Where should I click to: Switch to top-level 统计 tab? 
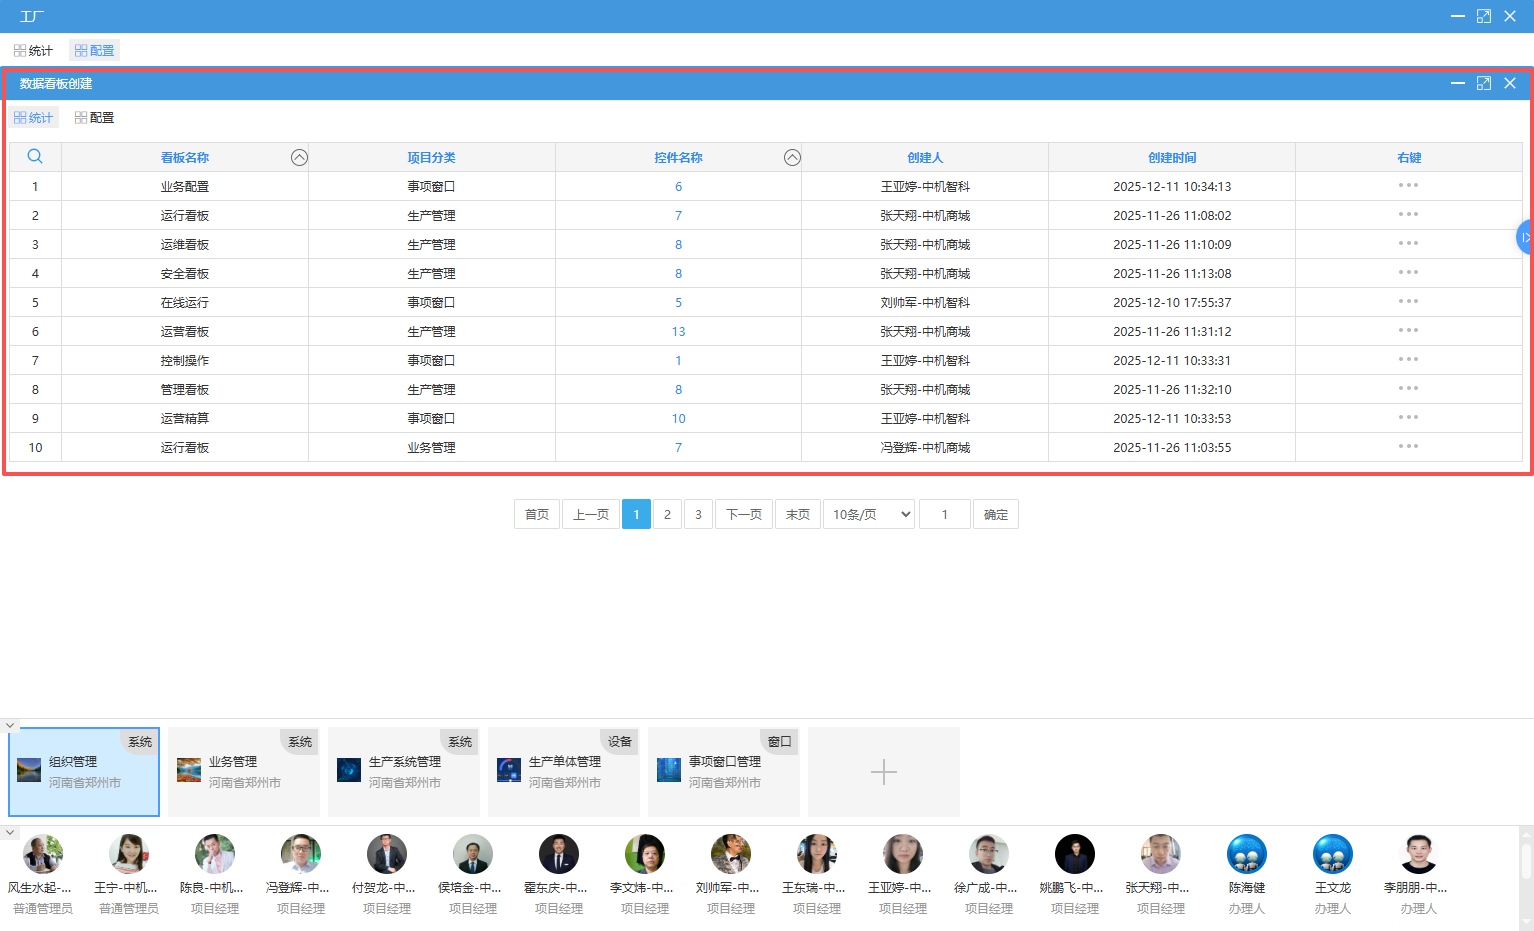click(34, 50)
